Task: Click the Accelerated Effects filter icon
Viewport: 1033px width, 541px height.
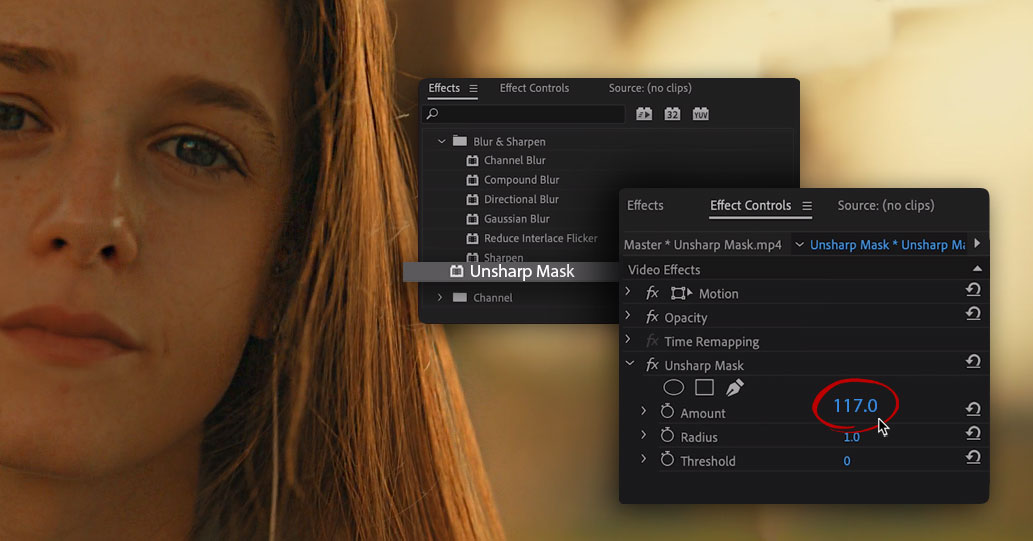Action: point(644,114)
